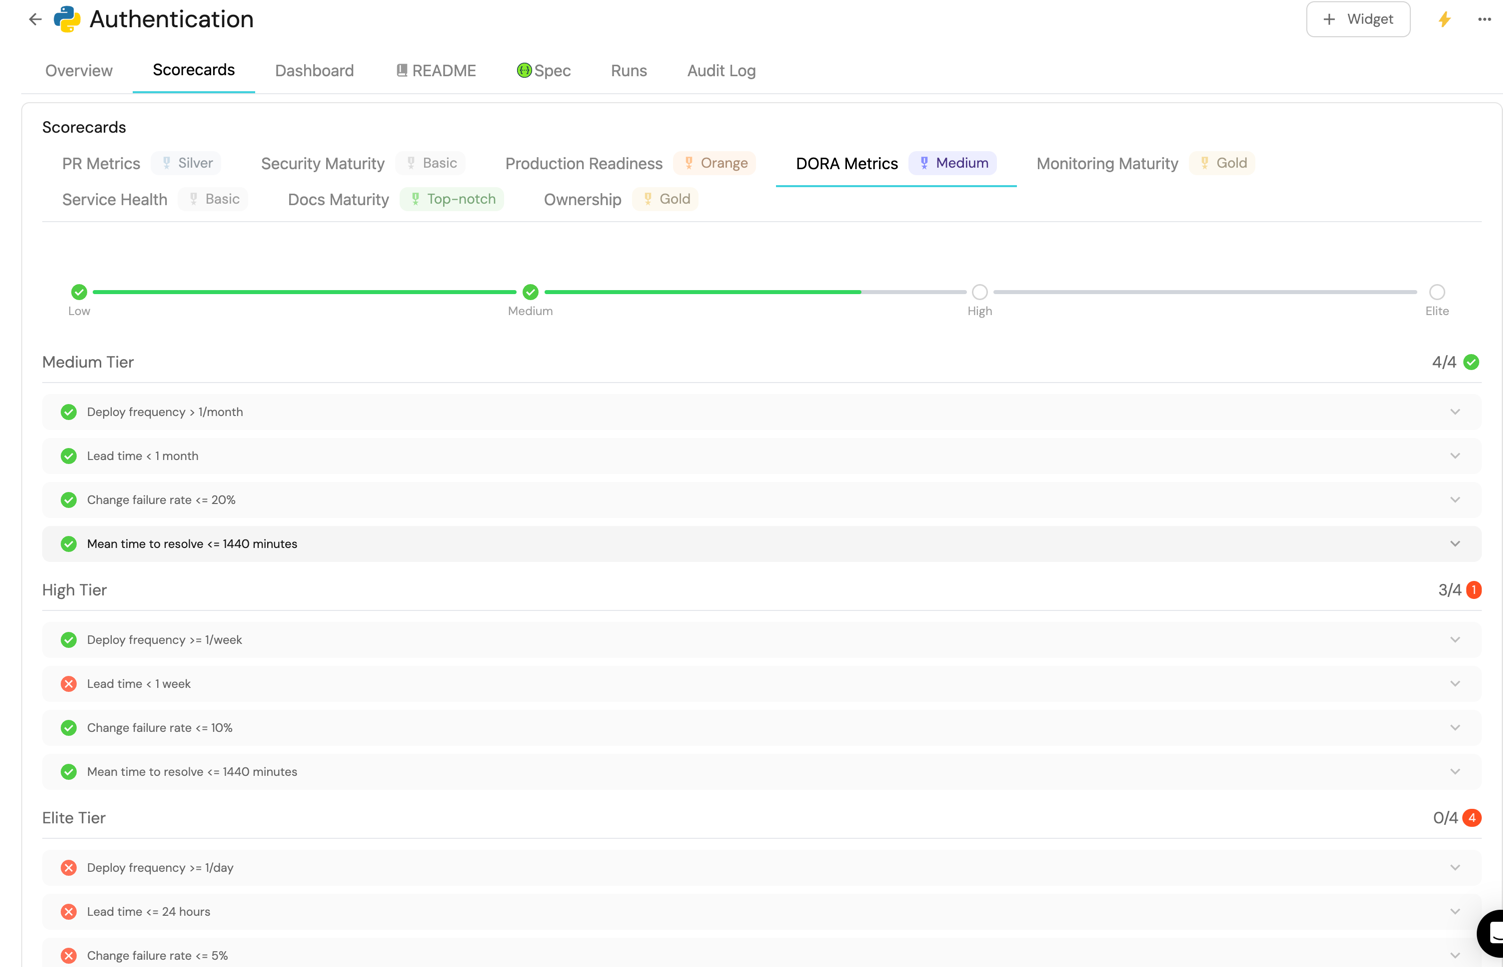Click the Silver trophy badge
Viewport: 1503px width, 967px height.
click(187, 163)
